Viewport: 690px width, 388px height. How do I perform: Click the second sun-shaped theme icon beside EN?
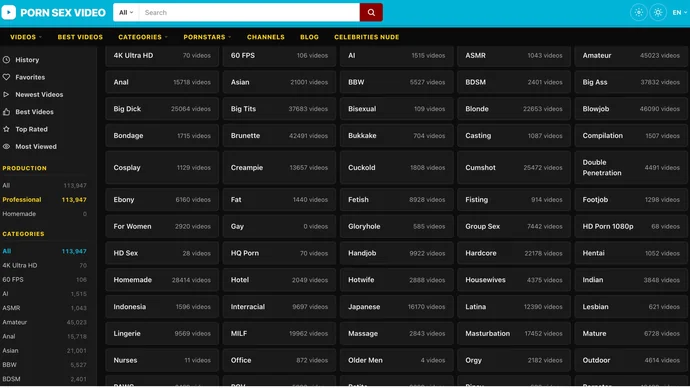[x=658, y=12]
